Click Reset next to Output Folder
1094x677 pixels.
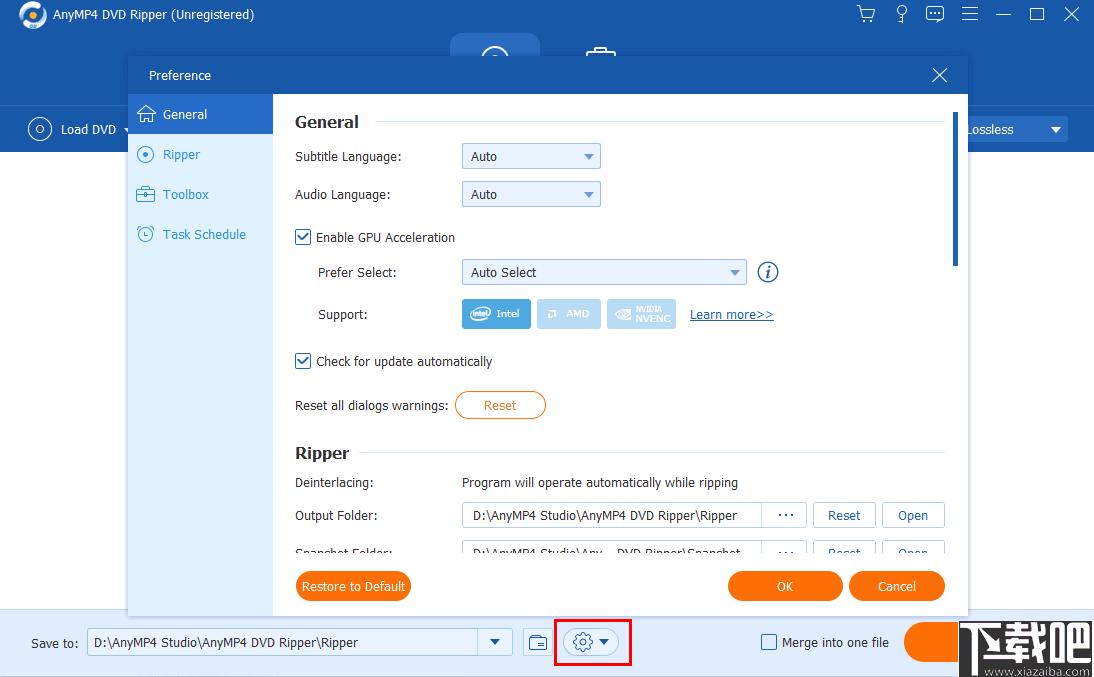844,516
